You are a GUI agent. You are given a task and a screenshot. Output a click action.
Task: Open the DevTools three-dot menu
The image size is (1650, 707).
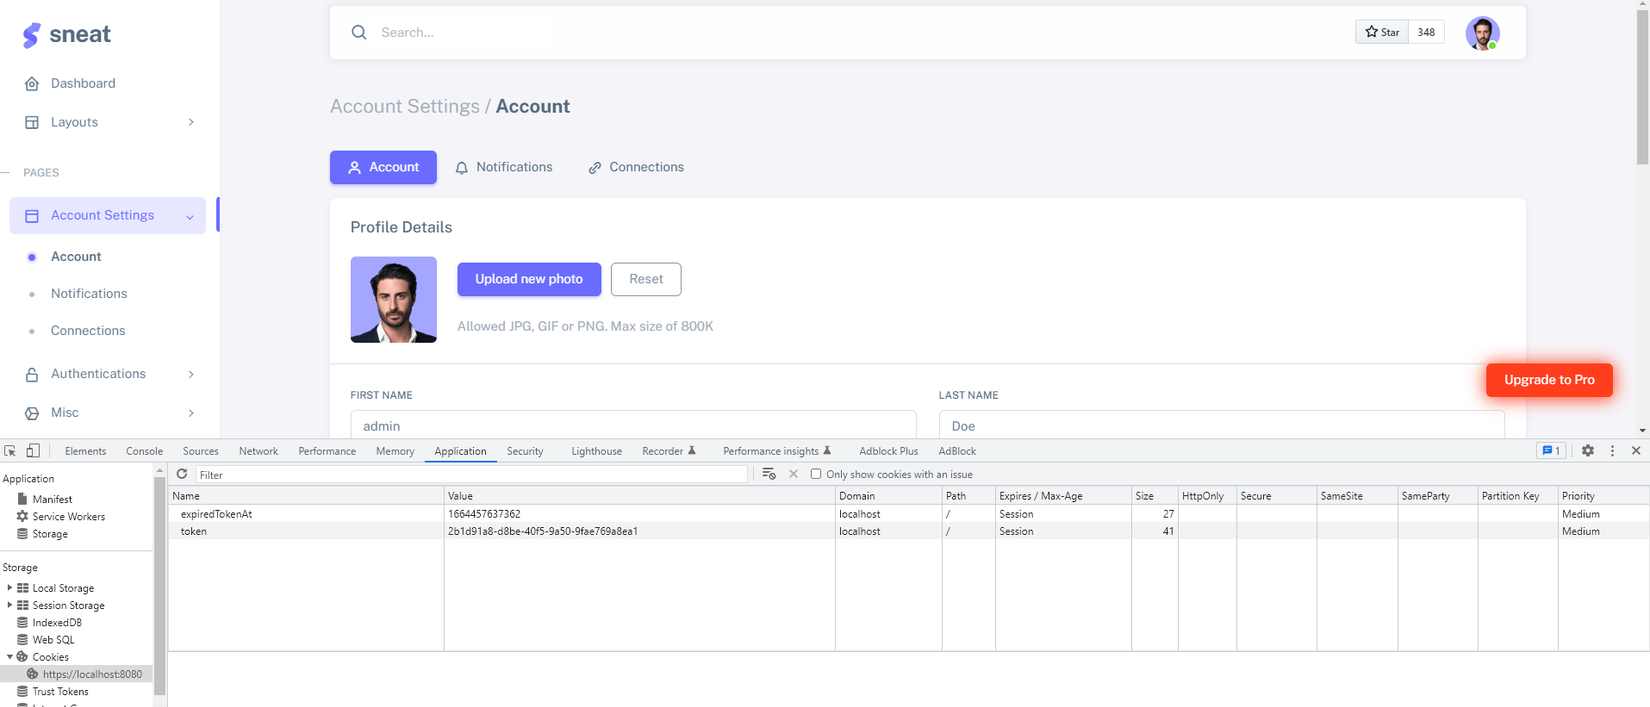[1612, 451]
